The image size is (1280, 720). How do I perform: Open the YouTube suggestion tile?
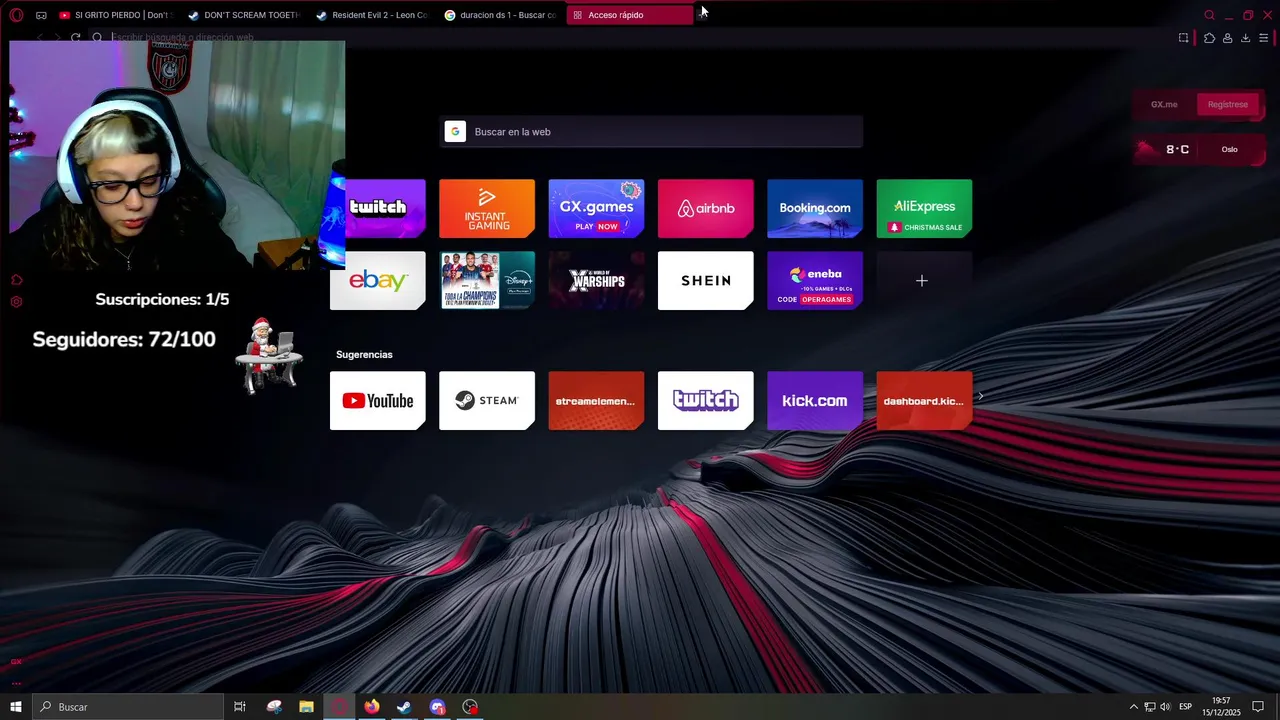click(x=378, y=400)
